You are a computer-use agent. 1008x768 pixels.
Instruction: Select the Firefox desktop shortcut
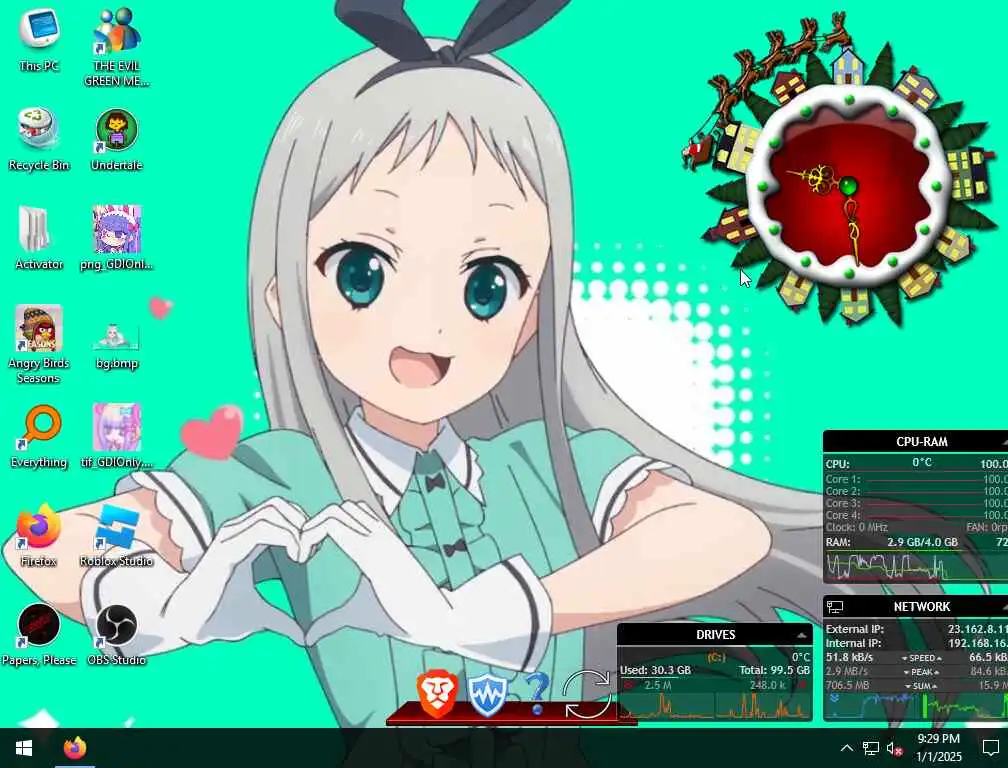point(39,535)
